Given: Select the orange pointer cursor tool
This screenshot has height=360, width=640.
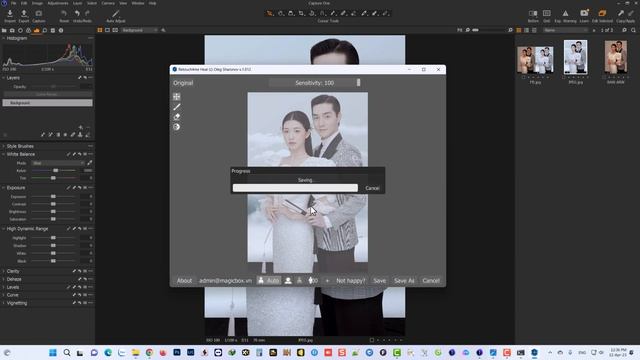Looking at the screenshot, I should click(270, 13).
